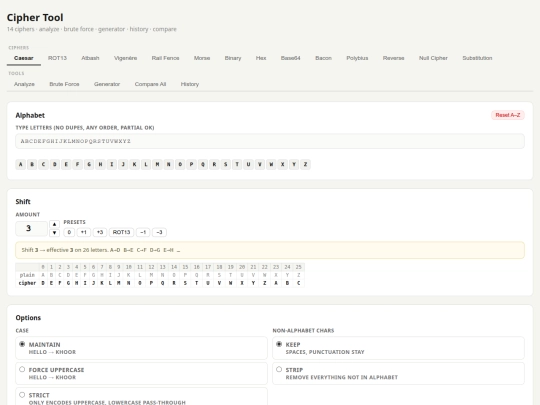Apply the 0 shift preset
This screenshot has height=405, width=540.
(69, 232)
